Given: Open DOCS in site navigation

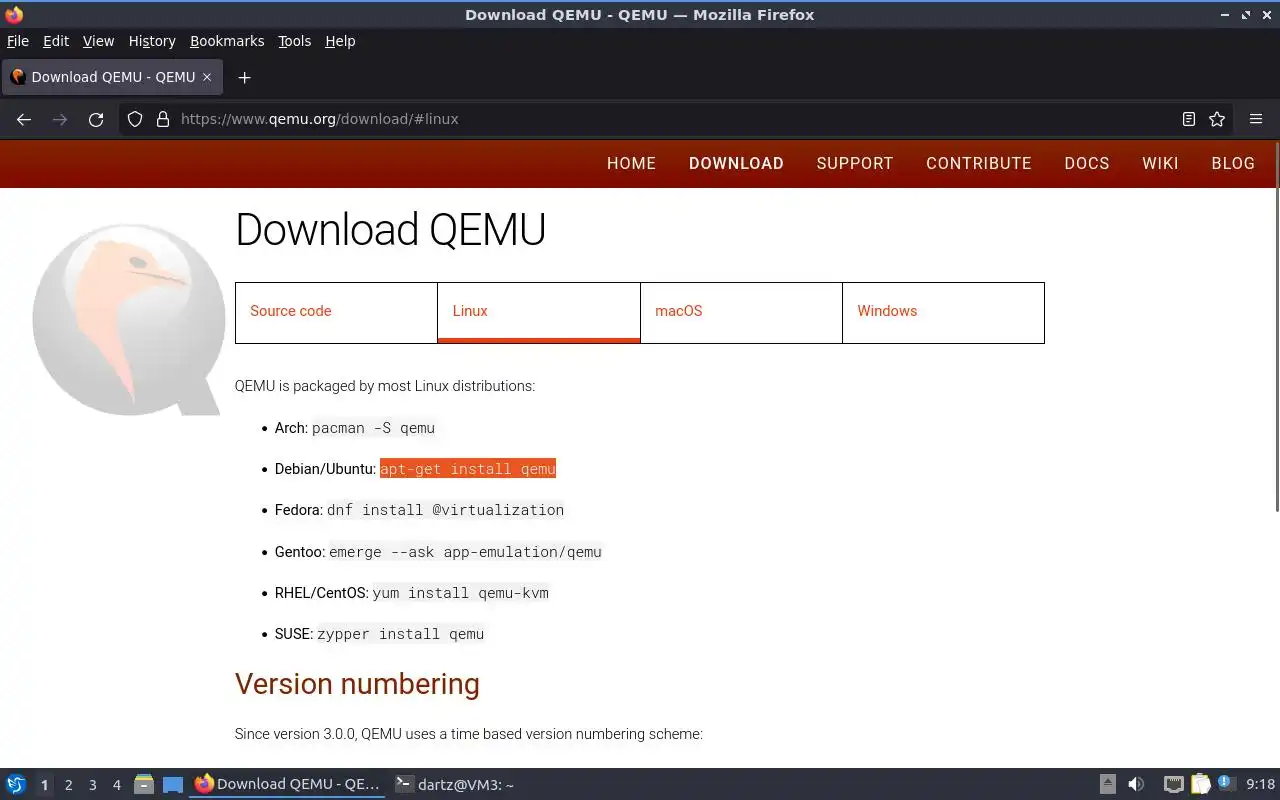Looking at the screenshot, I should pyautogui.click(x=1087, y=163).
